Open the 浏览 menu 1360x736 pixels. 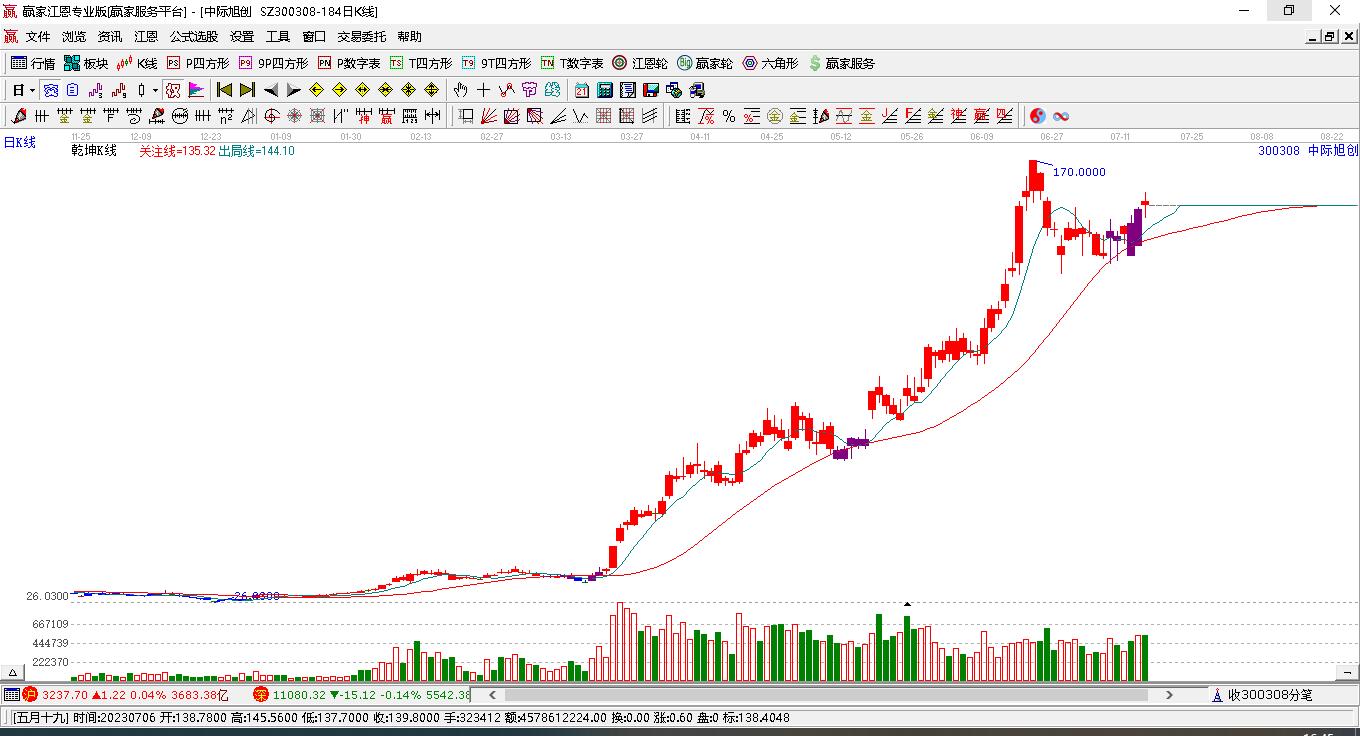point(74,37)
